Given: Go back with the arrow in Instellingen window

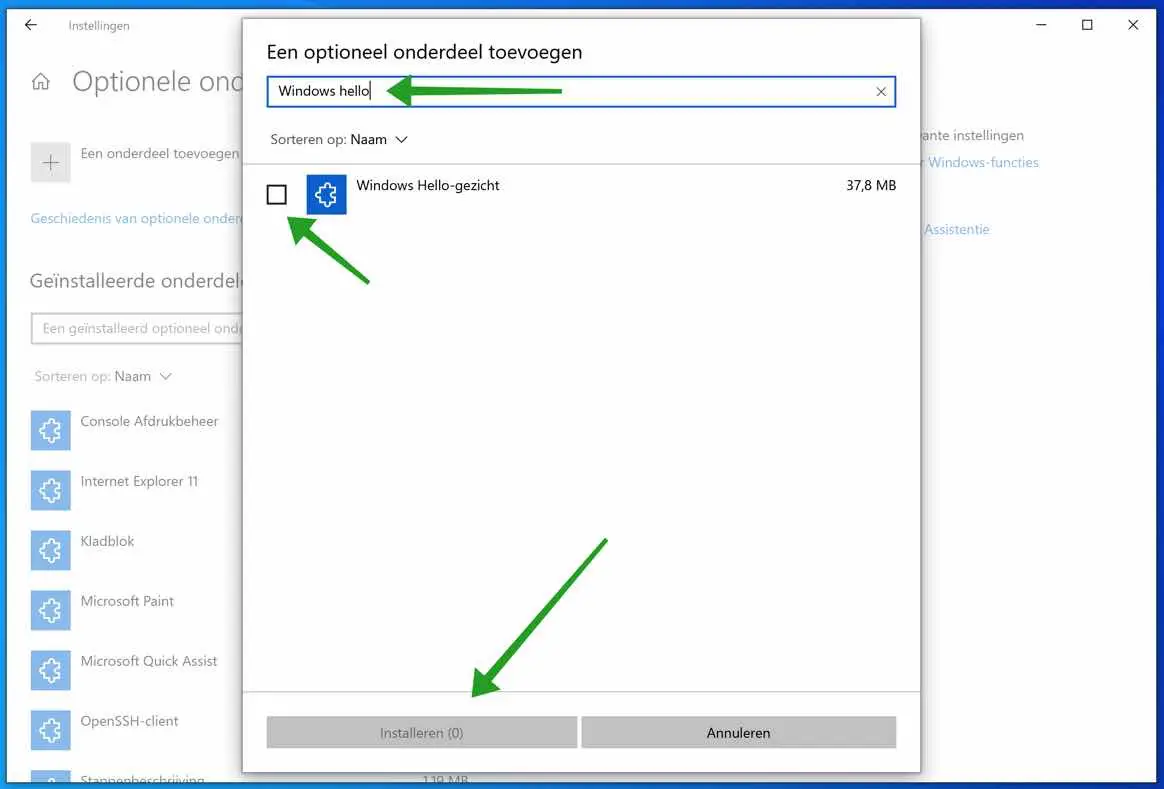Looking at the screenshot, I should [30, 25].
